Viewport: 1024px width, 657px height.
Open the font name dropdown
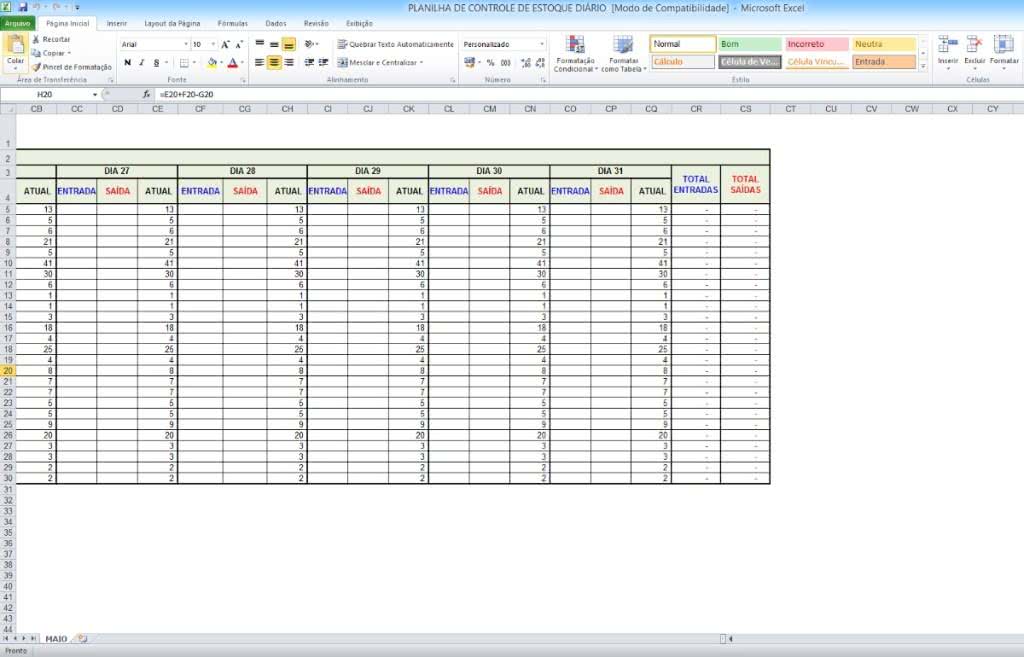[185, 44]
